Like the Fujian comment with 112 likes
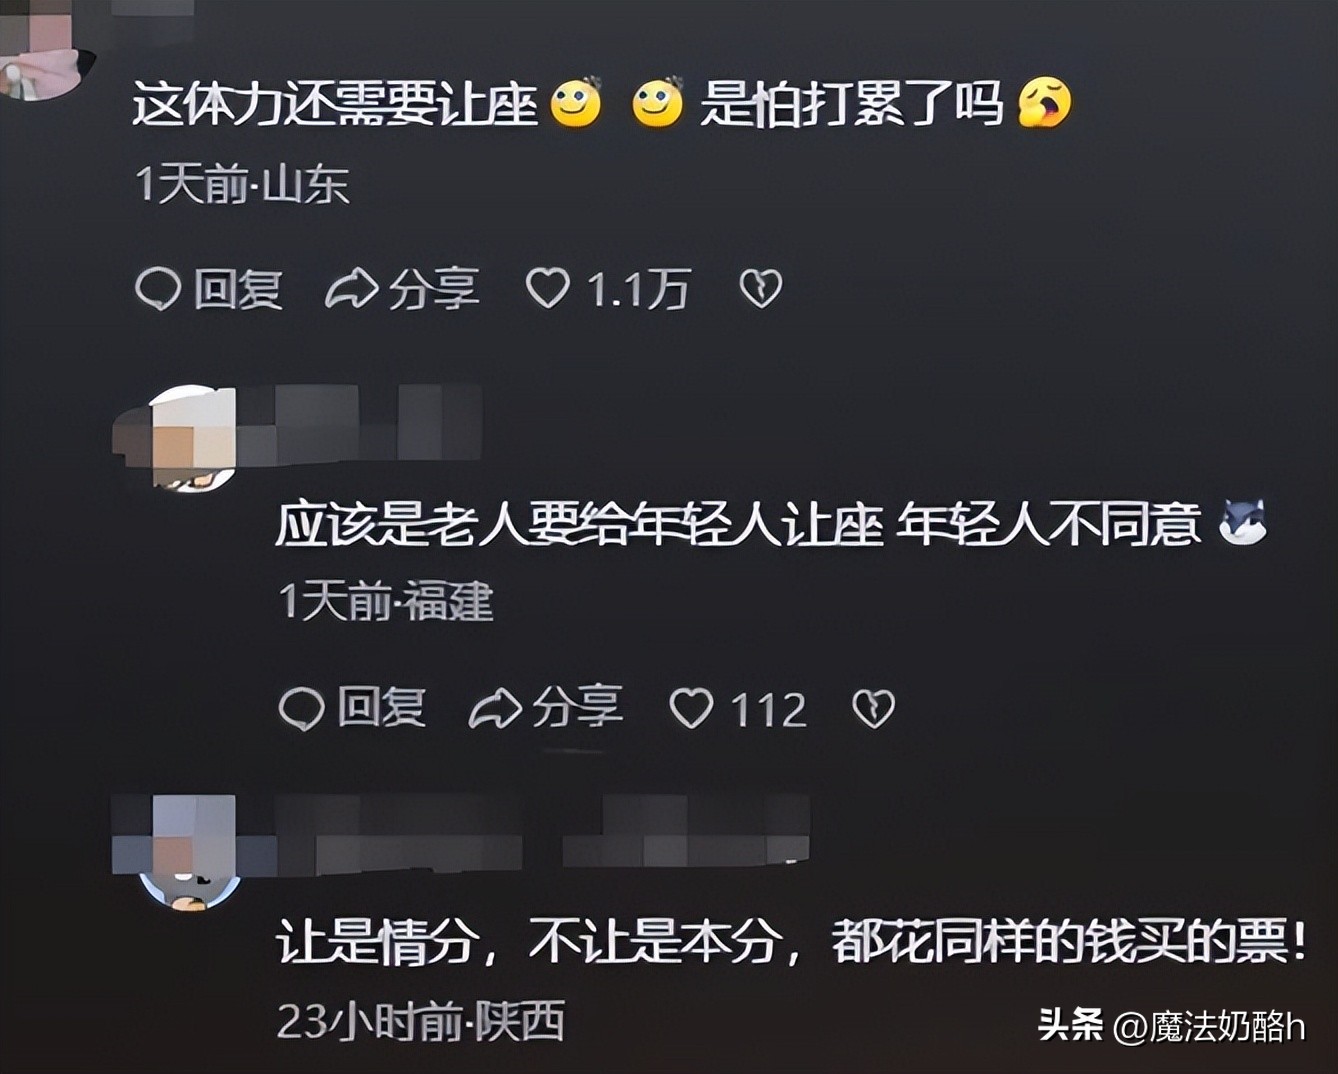The width and height of the screenshot is (1338, 1074). (x=691, y=708)
